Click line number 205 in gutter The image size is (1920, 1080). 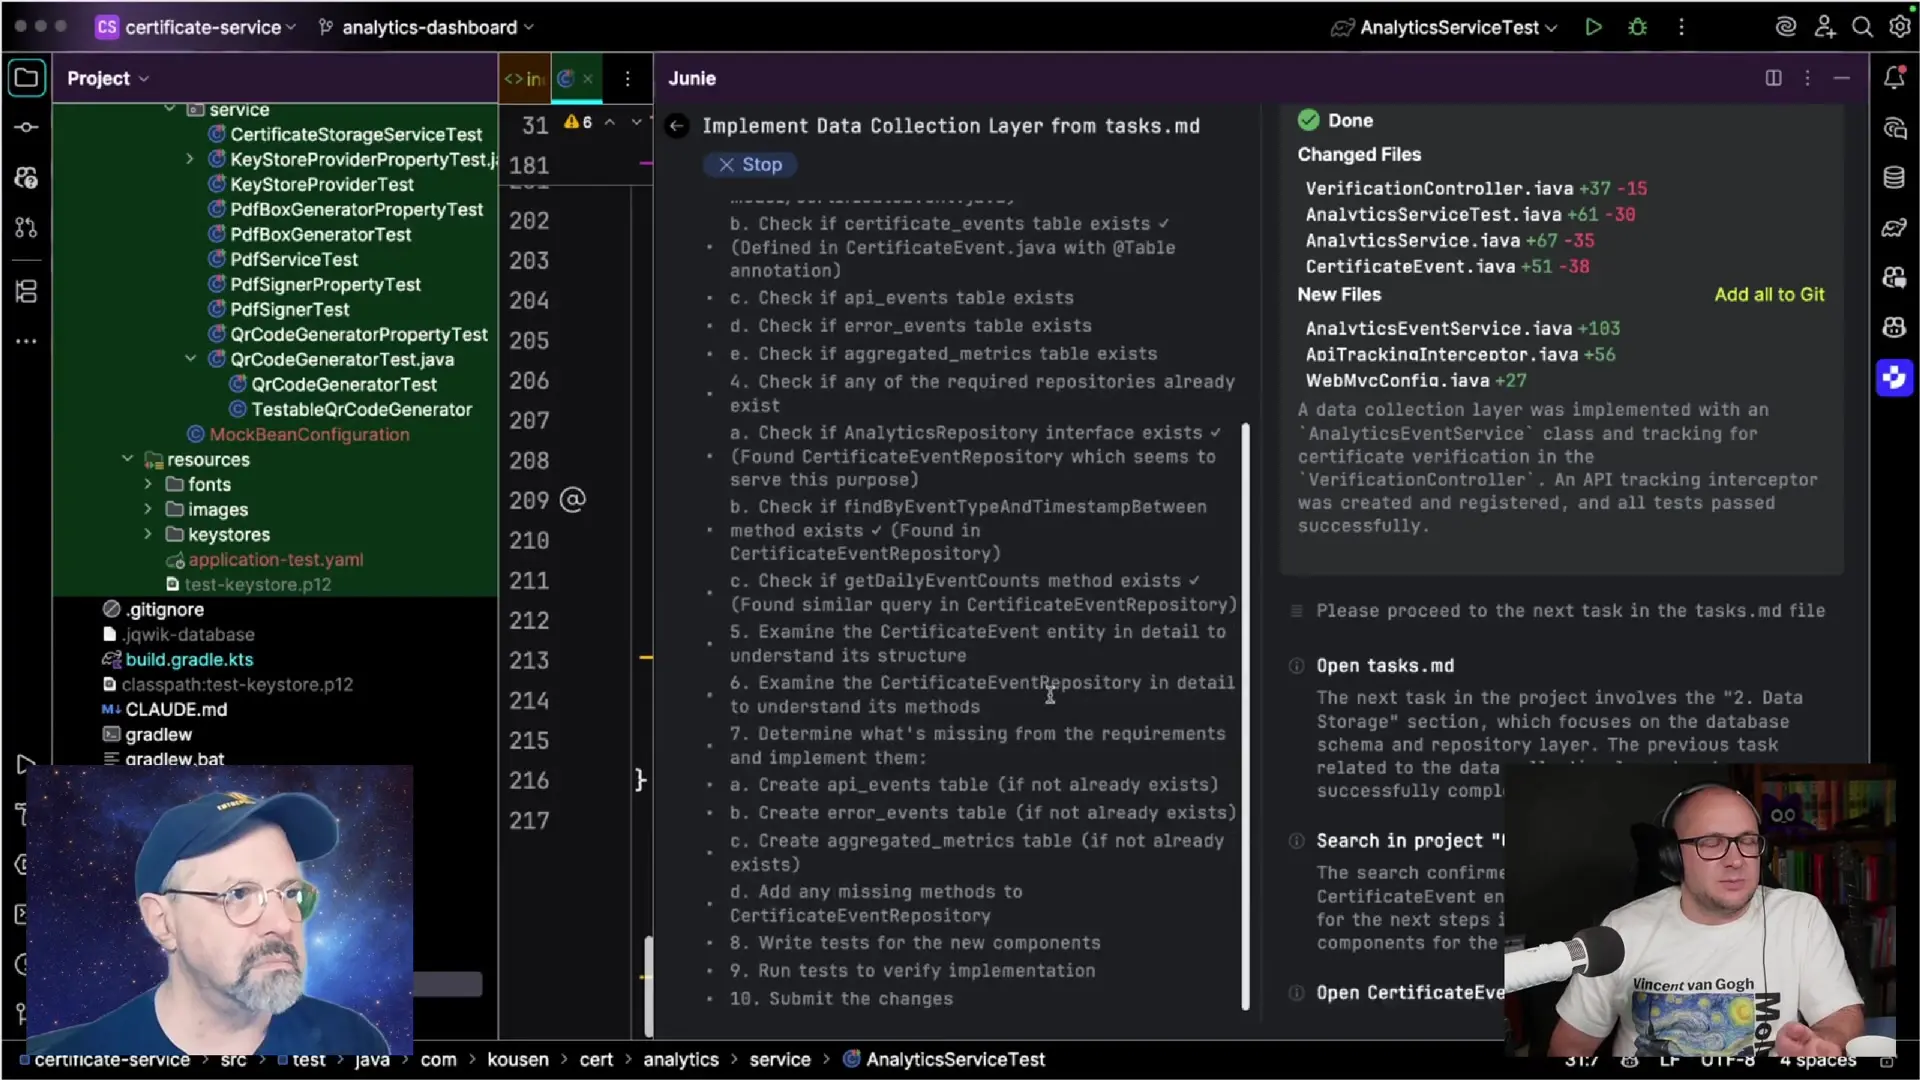pos(529,341)
